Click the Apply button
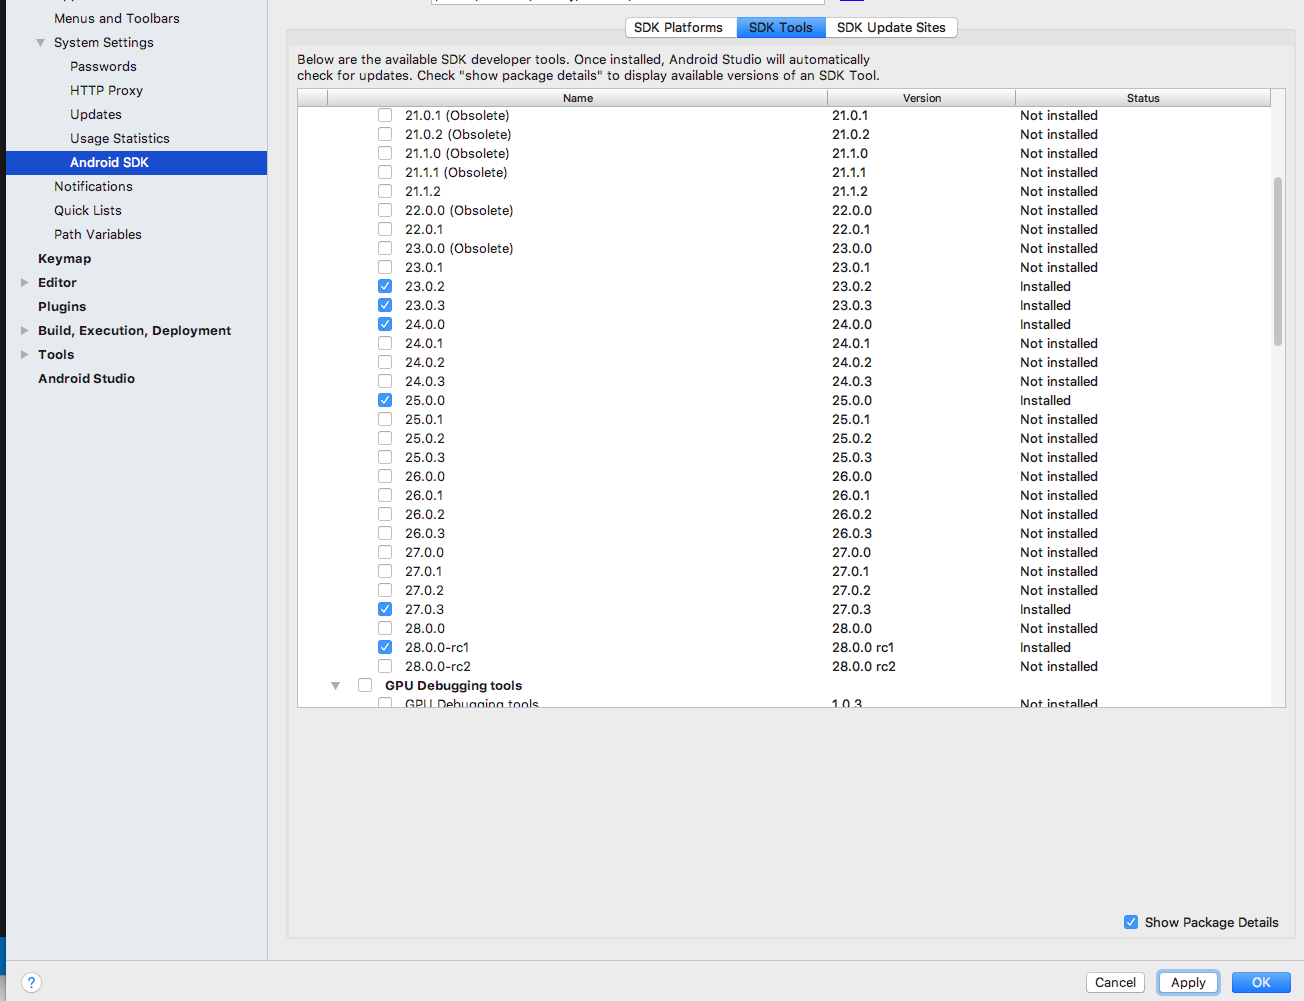Viewport: 1304px width, 1001px height. (1188, 982)
